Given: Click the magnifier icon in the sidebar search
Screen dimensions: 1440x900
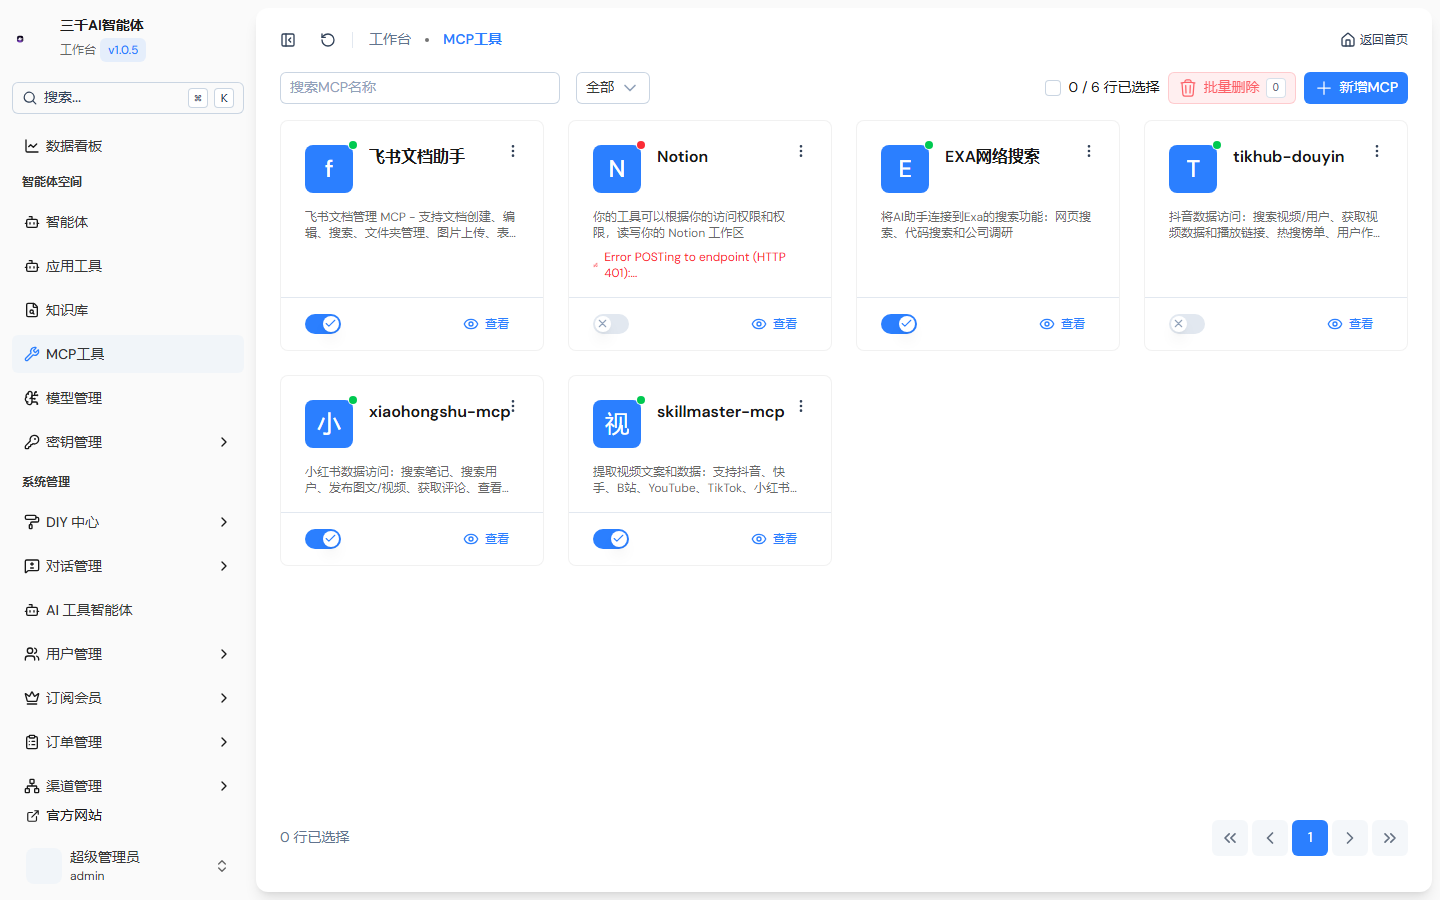Looking at the screenshot, I should [30, 98].
